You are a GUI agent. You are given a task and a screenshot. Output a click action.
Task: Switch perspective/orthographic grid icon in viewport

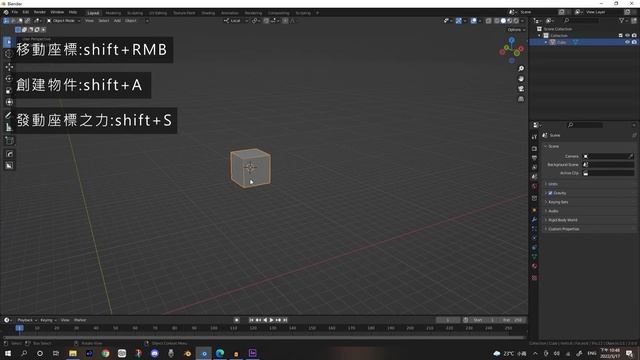coord(521,99)
